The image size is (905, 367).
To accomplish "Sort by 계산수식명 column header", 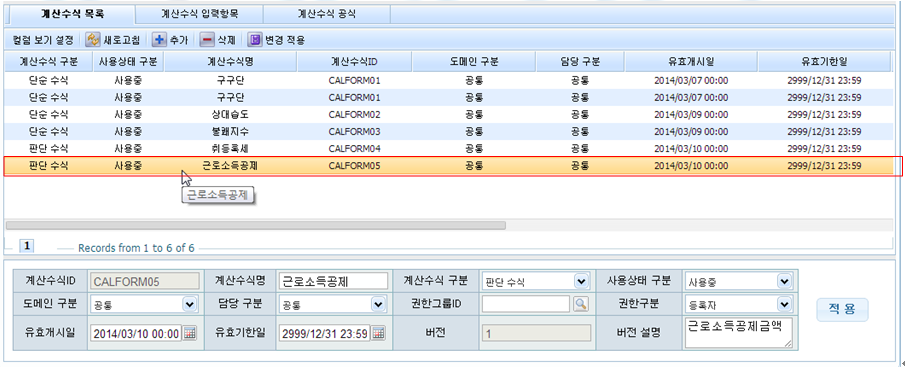I will coord(230,62).
